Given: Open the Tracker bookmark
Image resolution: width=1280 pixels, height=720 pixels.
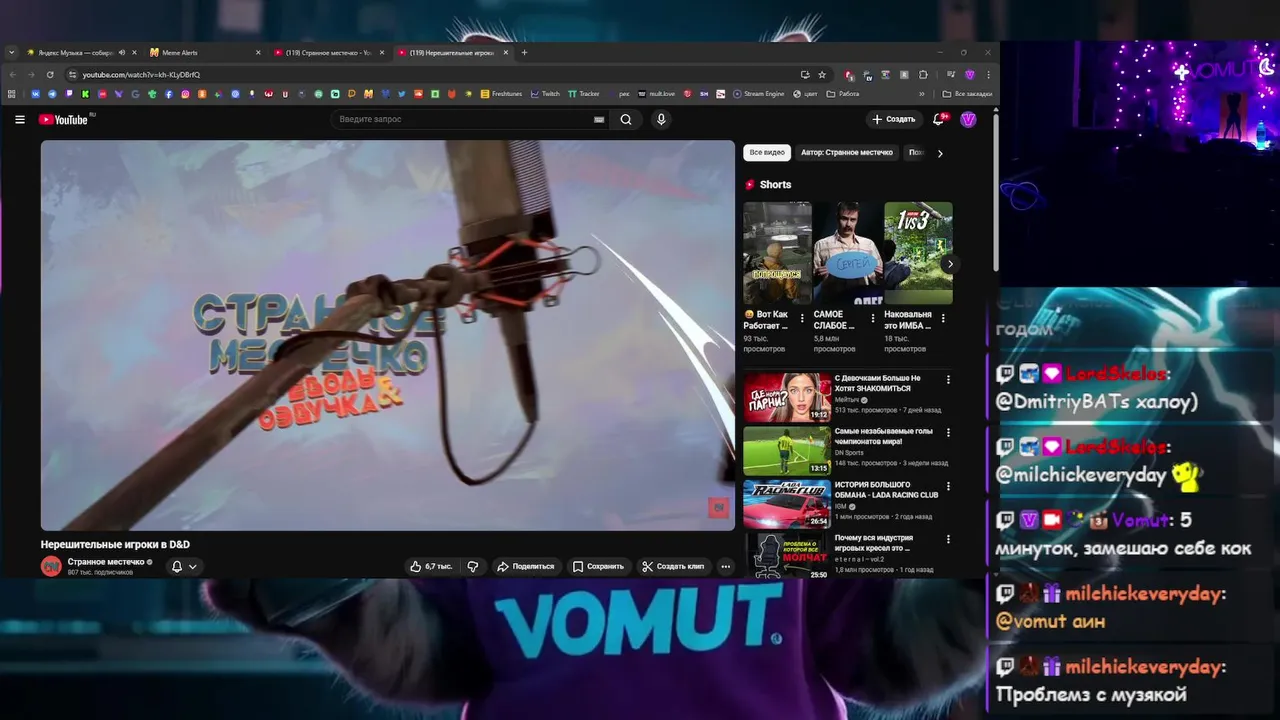Looking at the screenshot, I should tap(584, 94).
